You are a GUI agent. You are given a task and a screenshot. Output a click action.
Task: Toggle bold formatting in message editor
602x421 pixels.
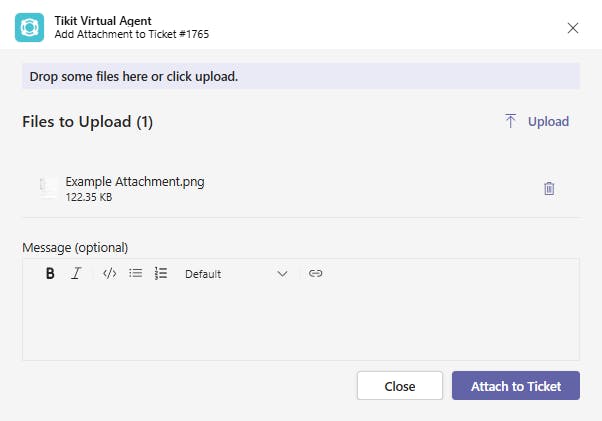[50, 273]
